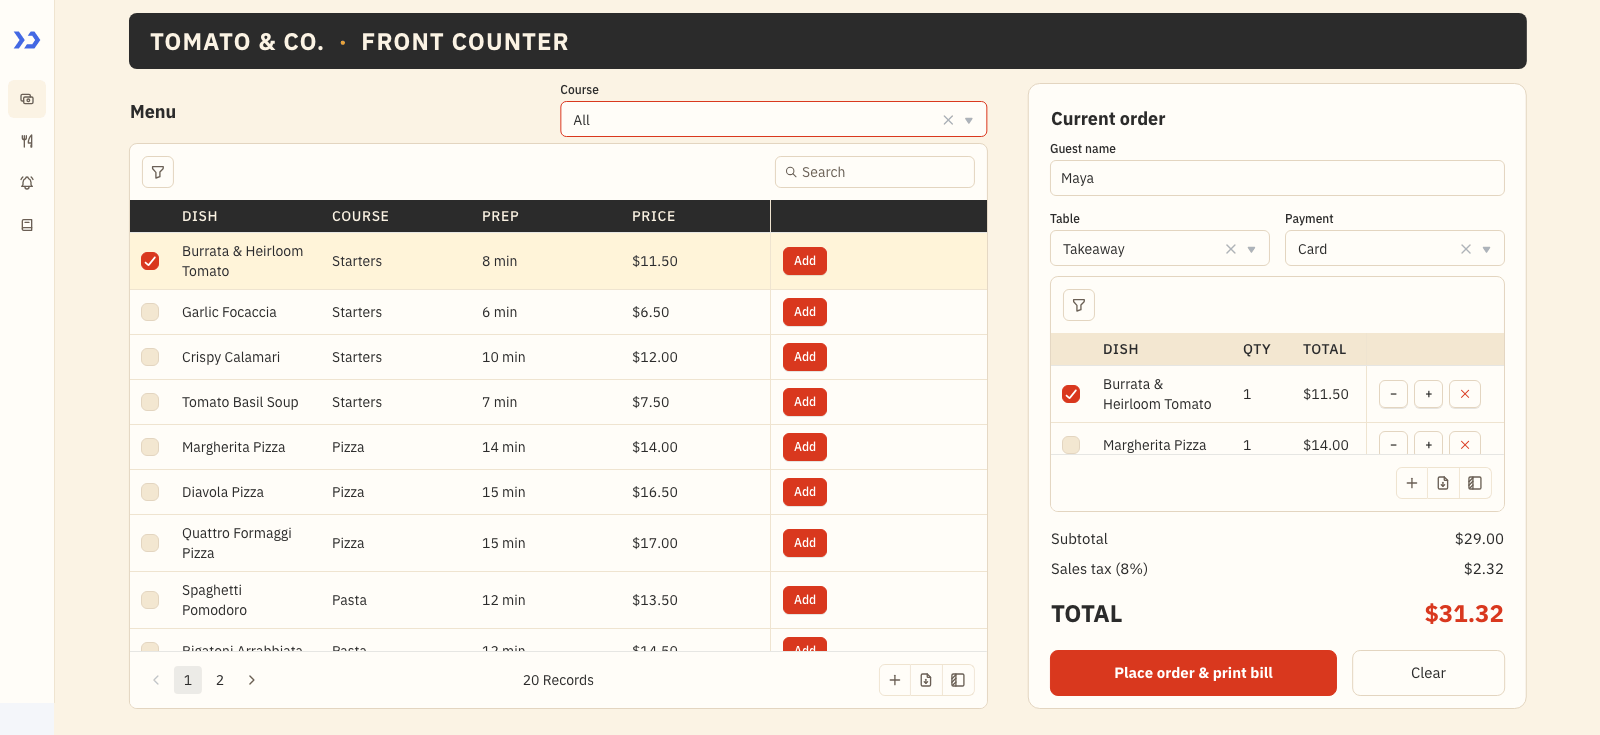
Task: Open the cash register icon in sidebar
Action: (x=27, y=99)
